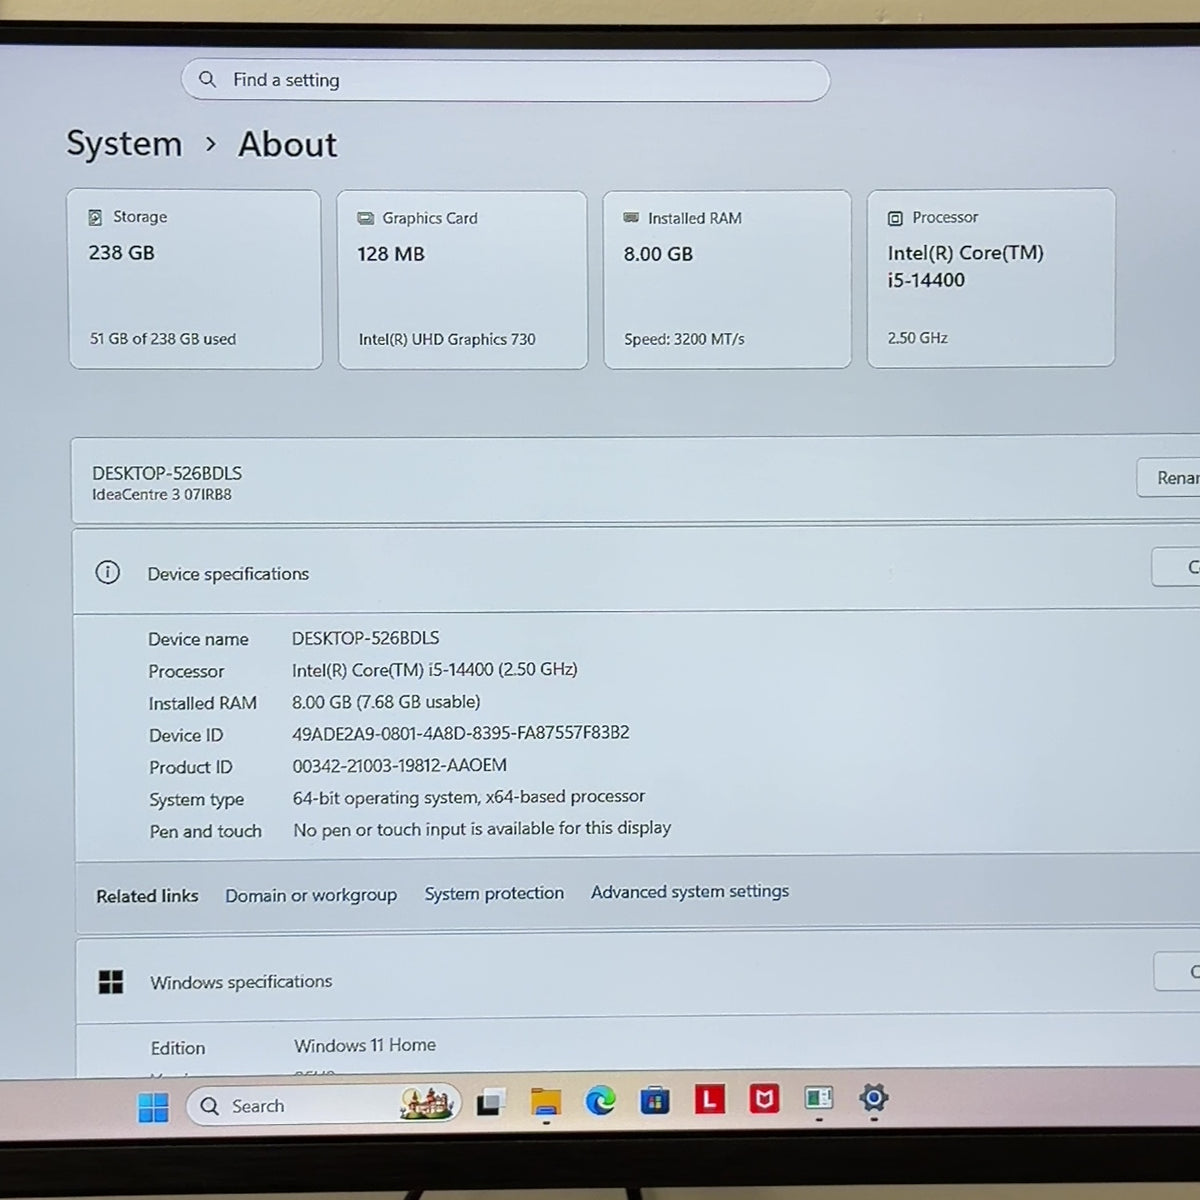Click the Storage drive icon
Image resolution: width=1200 pixels, height=1200 pixels.
[x=95, y=217]
